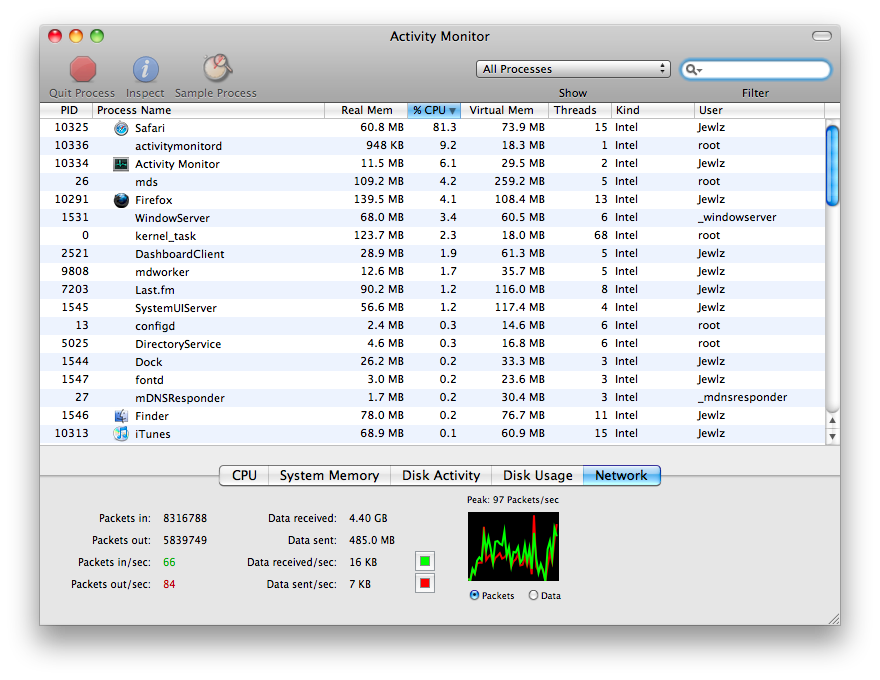Select the DirectoryService process row

433,343
